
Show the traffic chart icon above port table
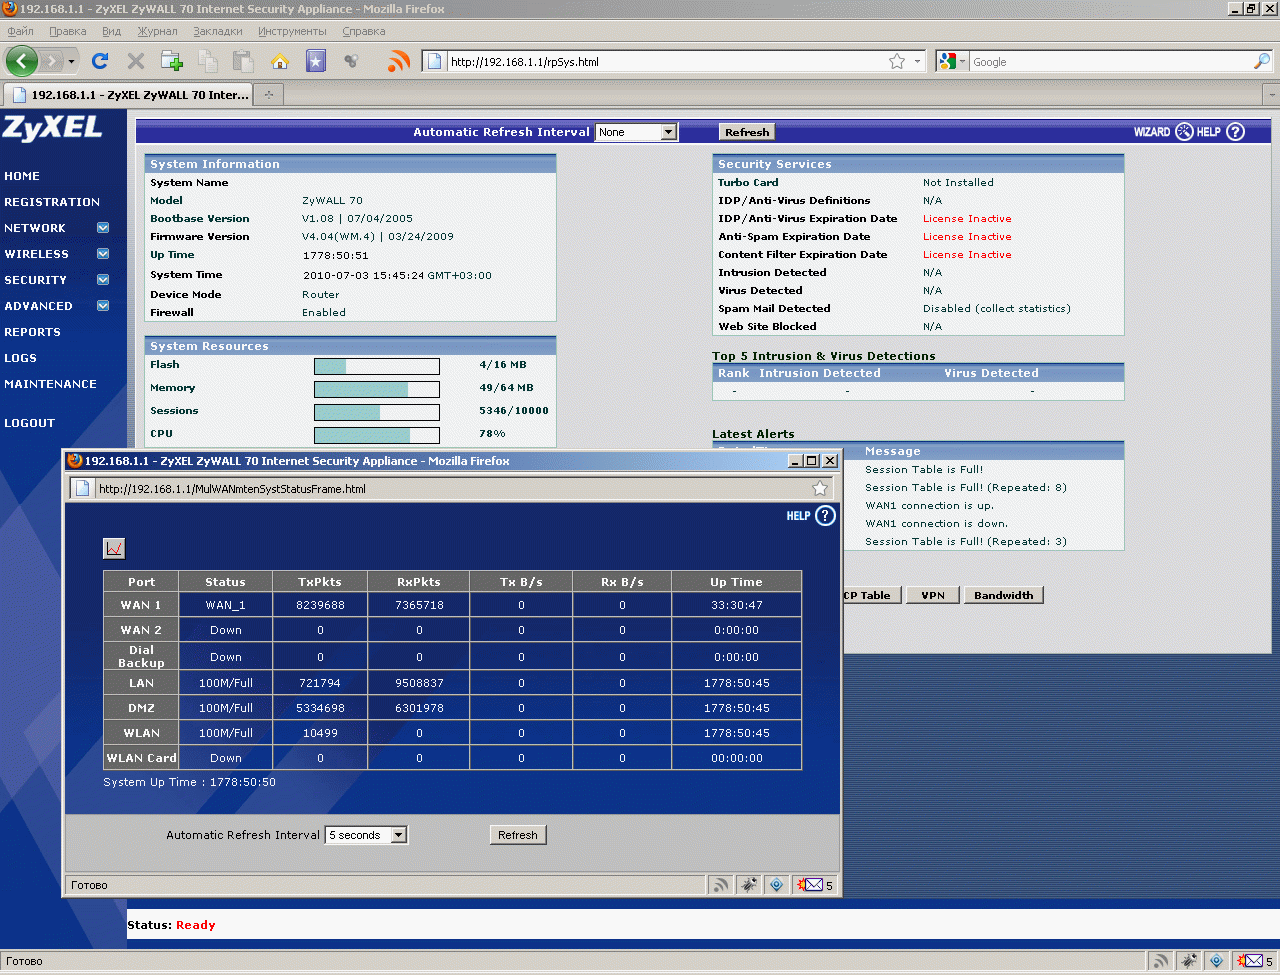click(x=114, y=548)
